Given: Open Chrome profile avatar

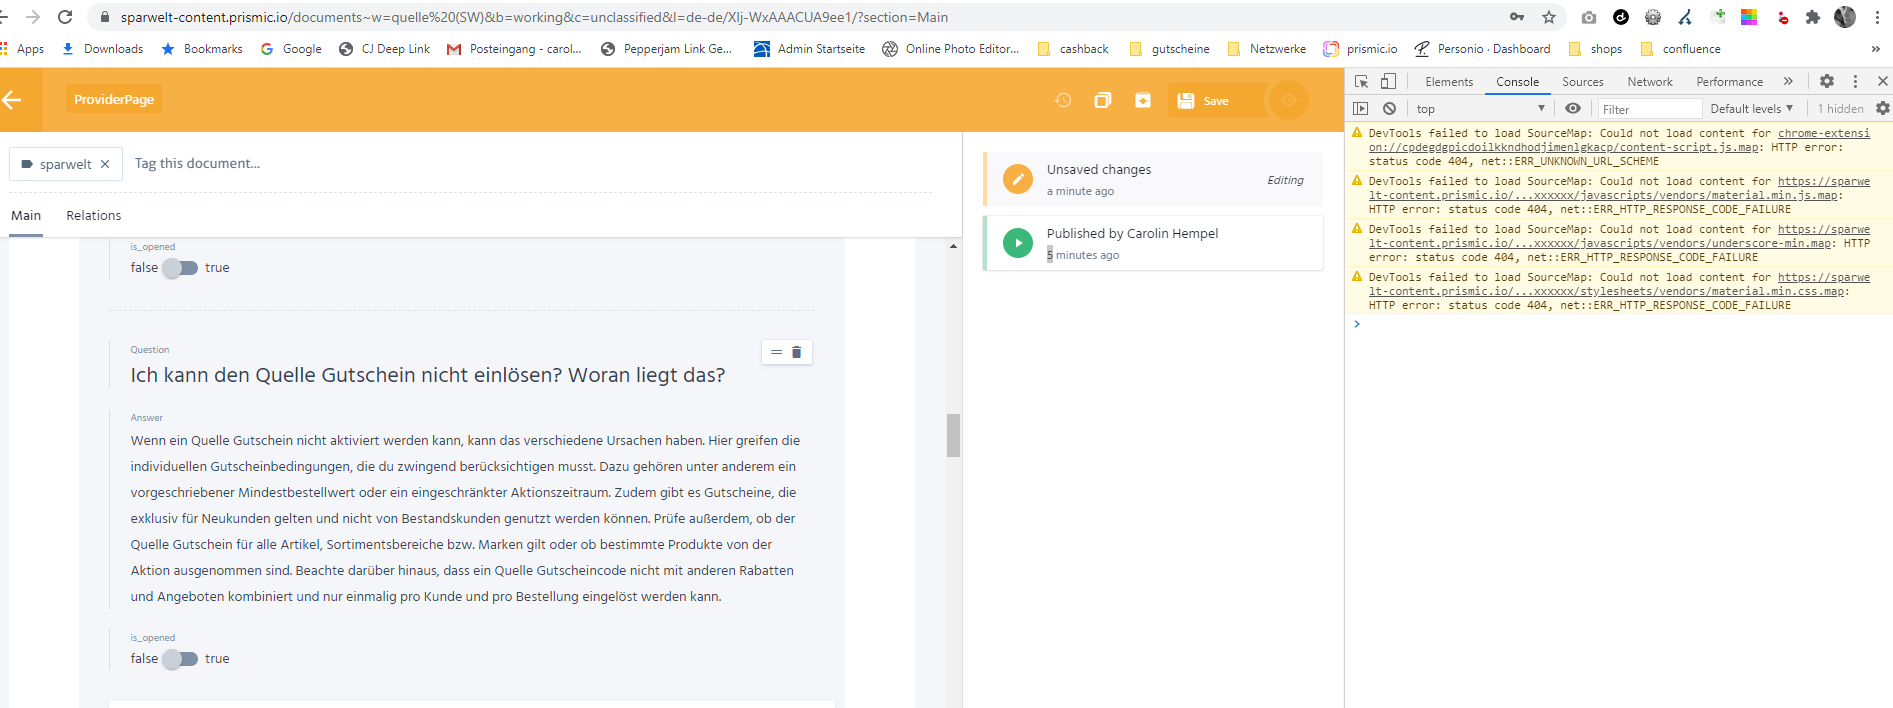Looking at the screenshot, I should [1845, 17].
